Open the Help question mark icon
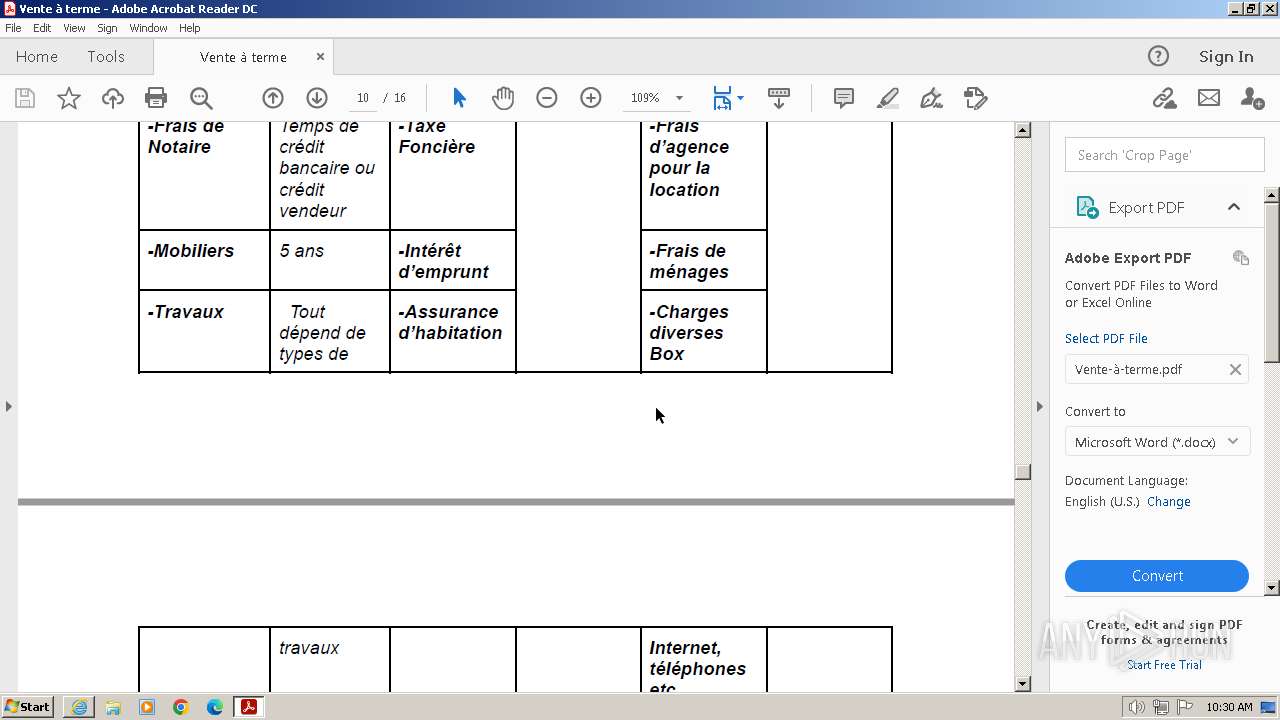 (1158, 56)
